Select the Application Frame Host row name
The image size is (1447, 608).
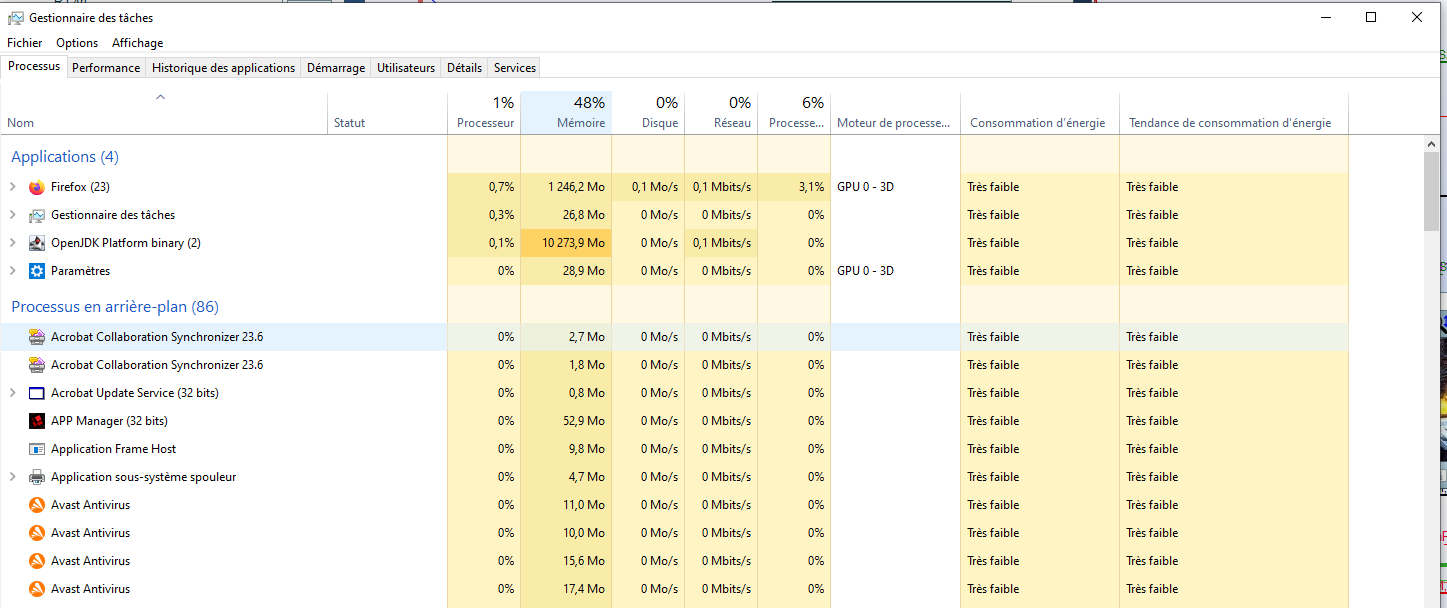pos(114,449)
